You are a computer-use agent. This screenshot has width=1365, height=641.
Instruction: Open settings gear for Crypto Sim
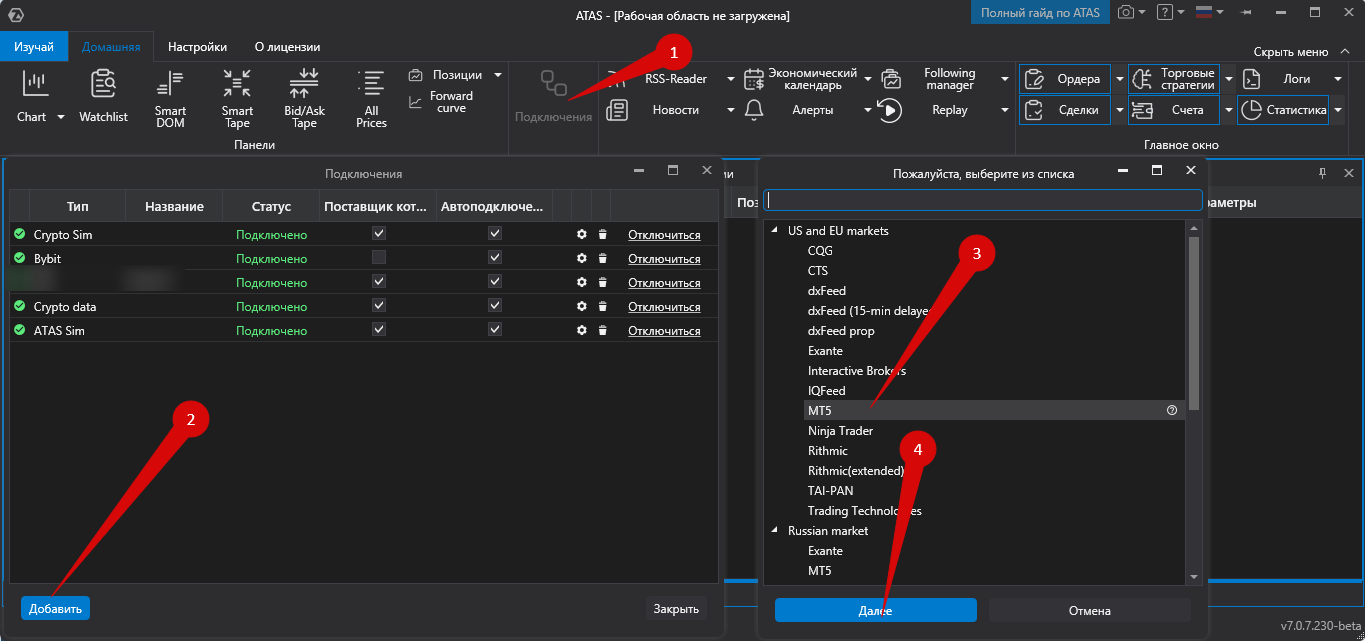point(582,235)
